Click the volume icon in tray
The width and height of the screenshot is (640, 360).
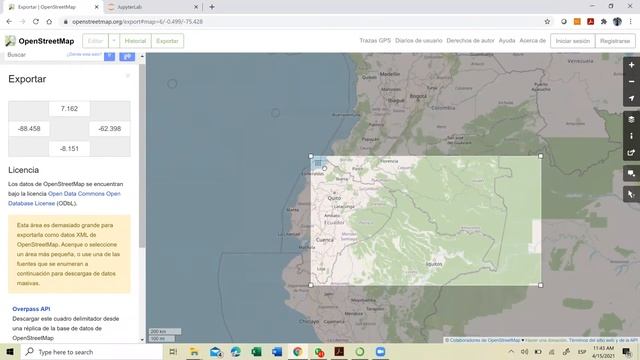[x=524, y=352]
